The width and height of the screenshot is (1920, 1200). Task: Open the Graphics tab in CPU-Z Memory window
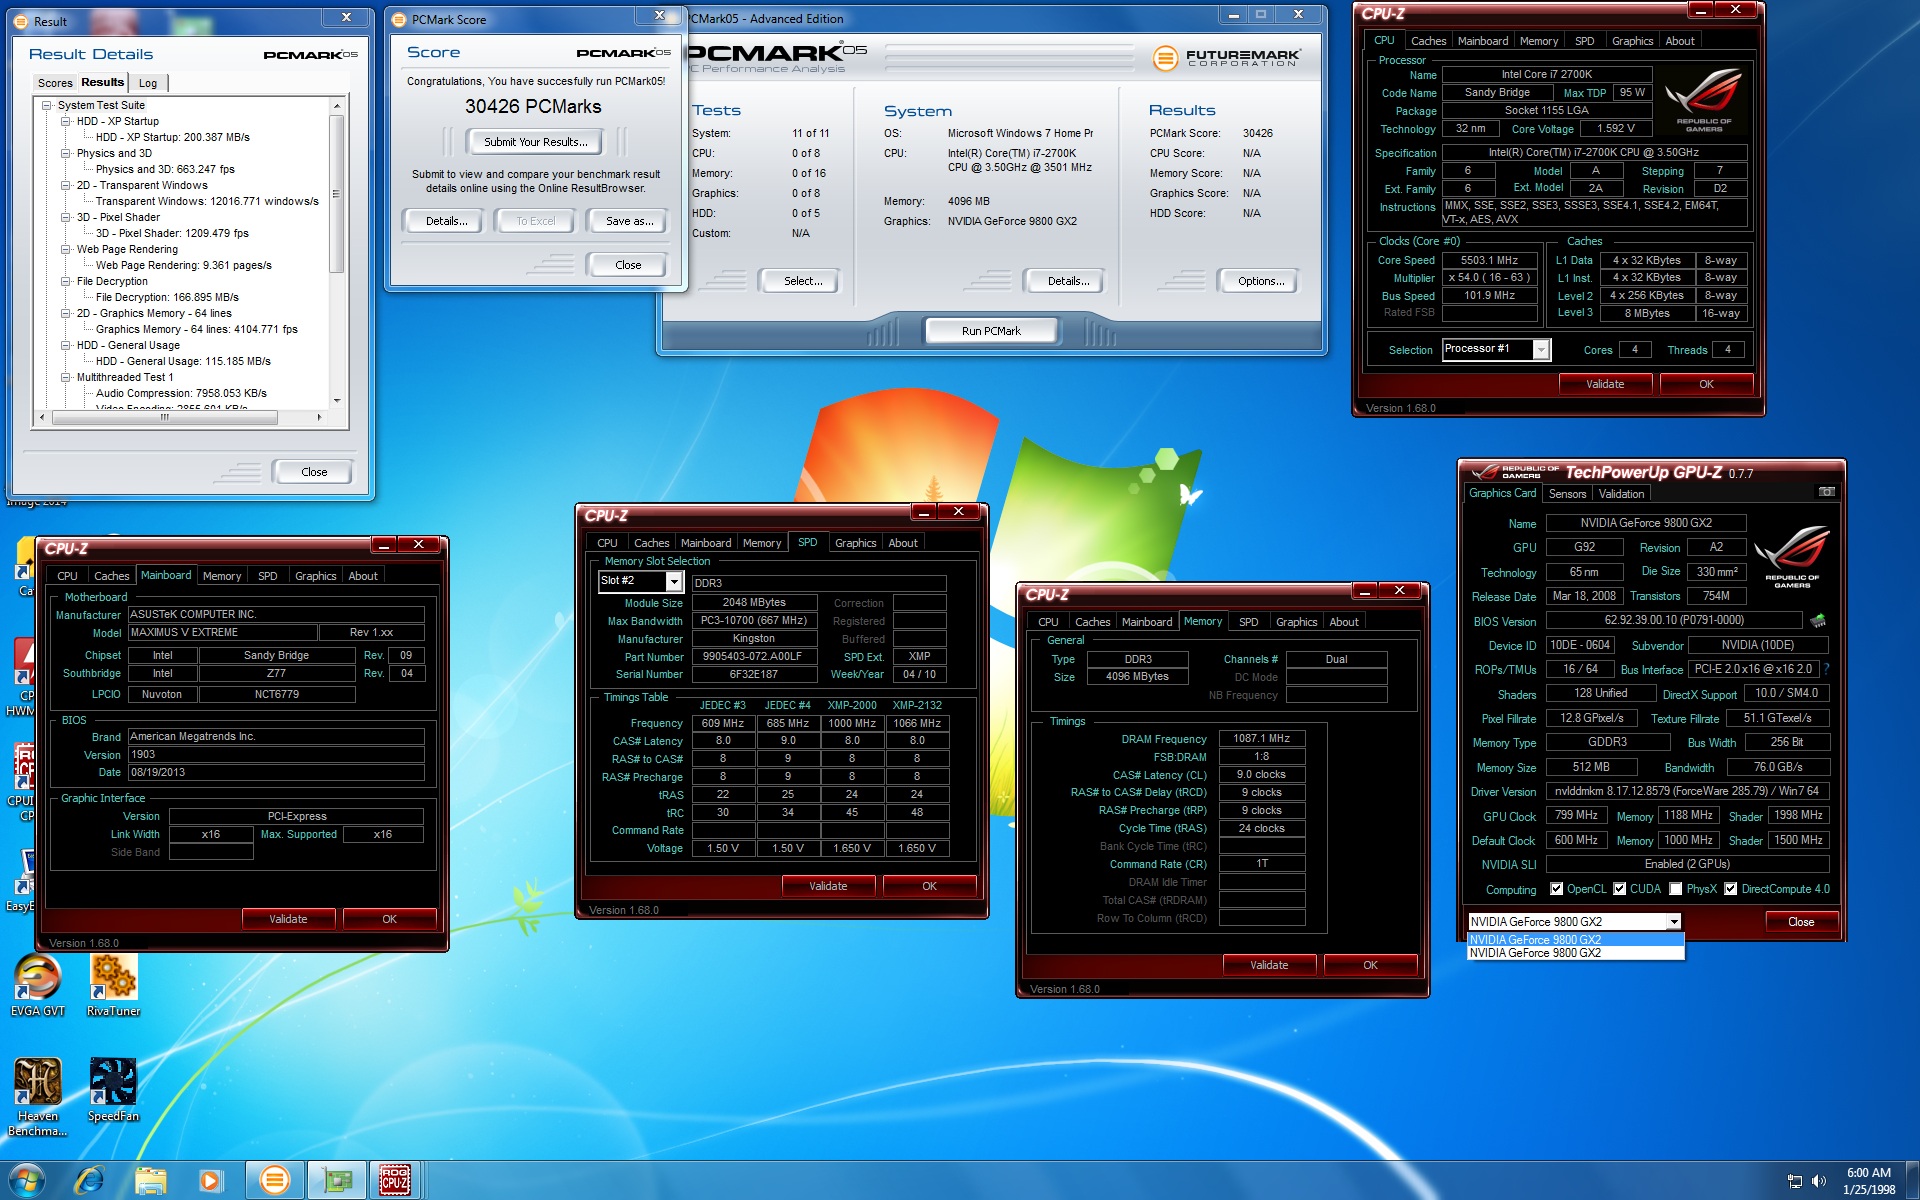click(x=1296, y=622)
